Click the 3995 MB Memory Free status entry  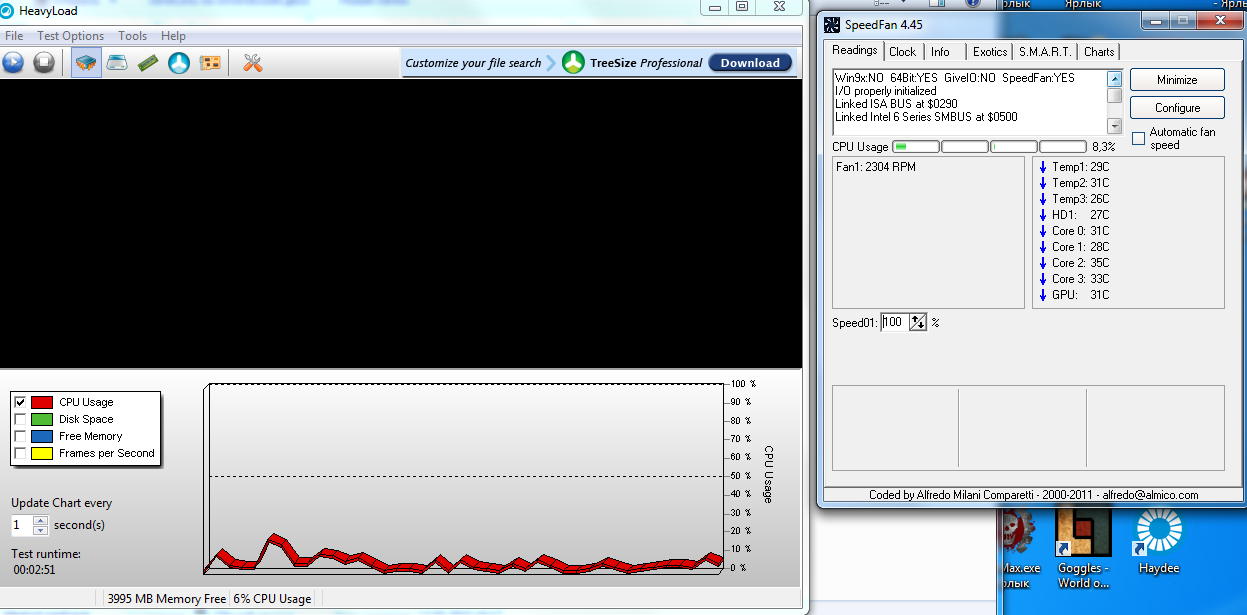[x=166, y=599]
